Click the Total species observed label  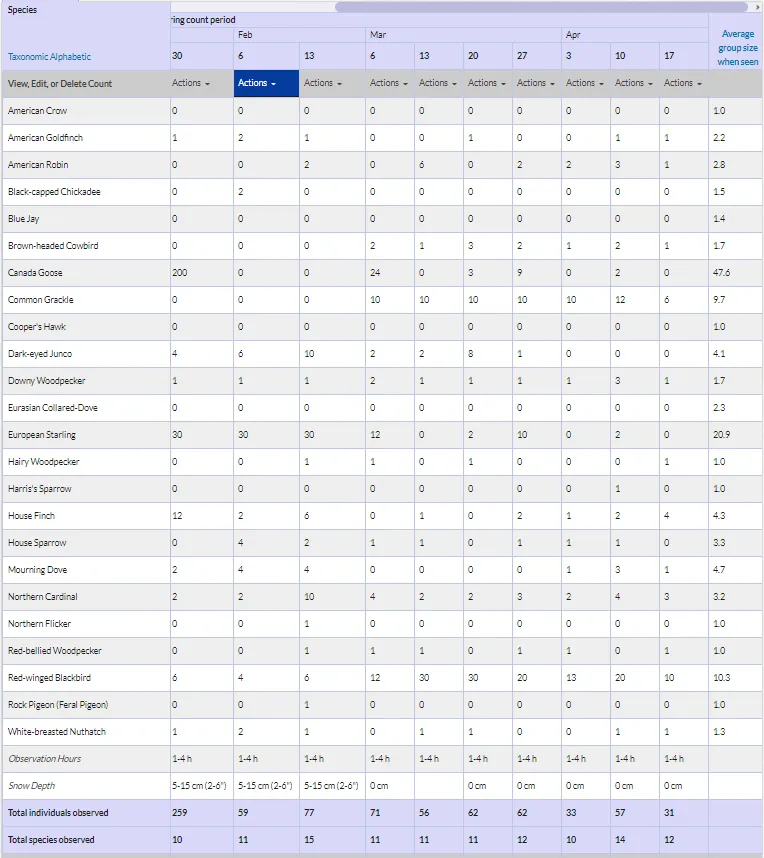click(x=51, y=840)
